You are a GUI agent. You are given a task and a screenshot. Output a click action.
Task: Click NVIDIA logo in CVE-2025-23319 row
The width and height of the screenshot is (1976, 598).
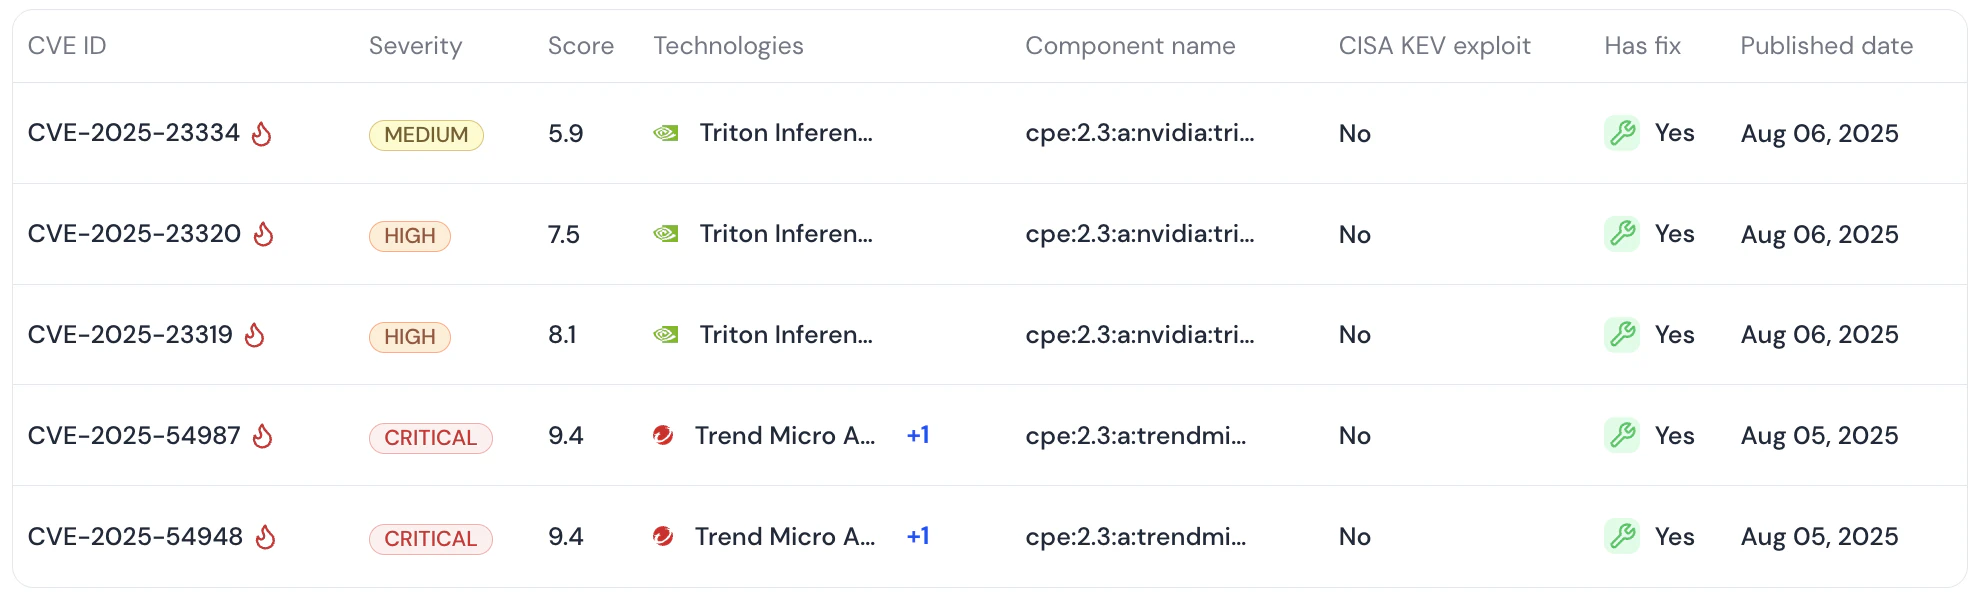point(666,335)
